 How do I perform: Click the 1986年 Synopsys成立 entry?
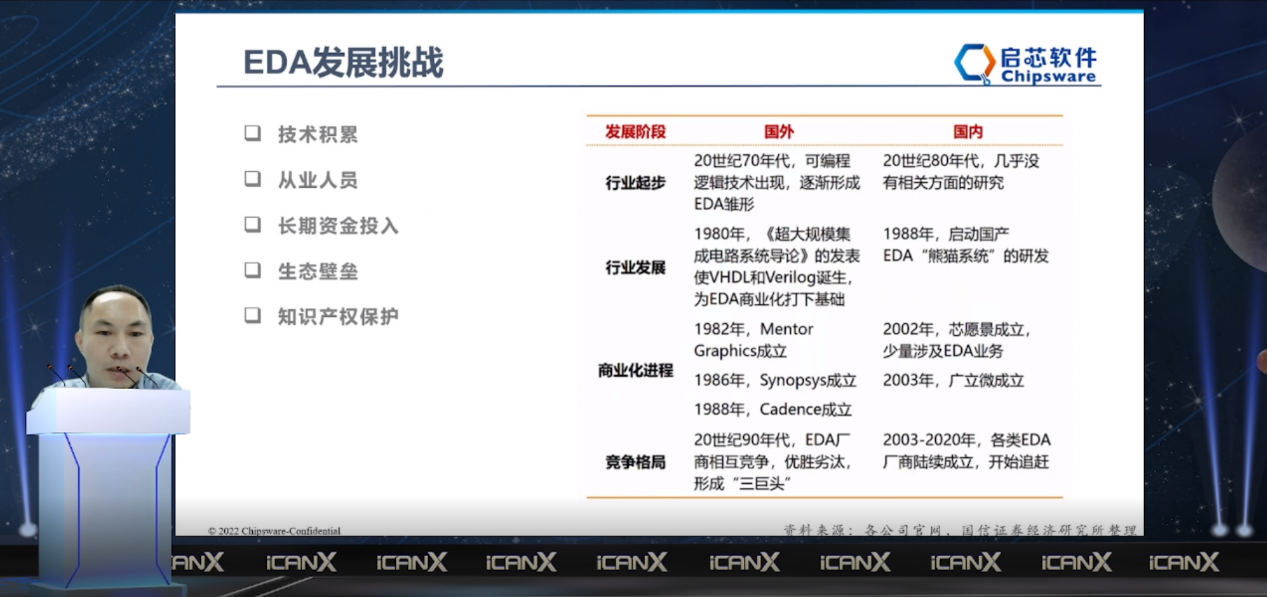775,381
